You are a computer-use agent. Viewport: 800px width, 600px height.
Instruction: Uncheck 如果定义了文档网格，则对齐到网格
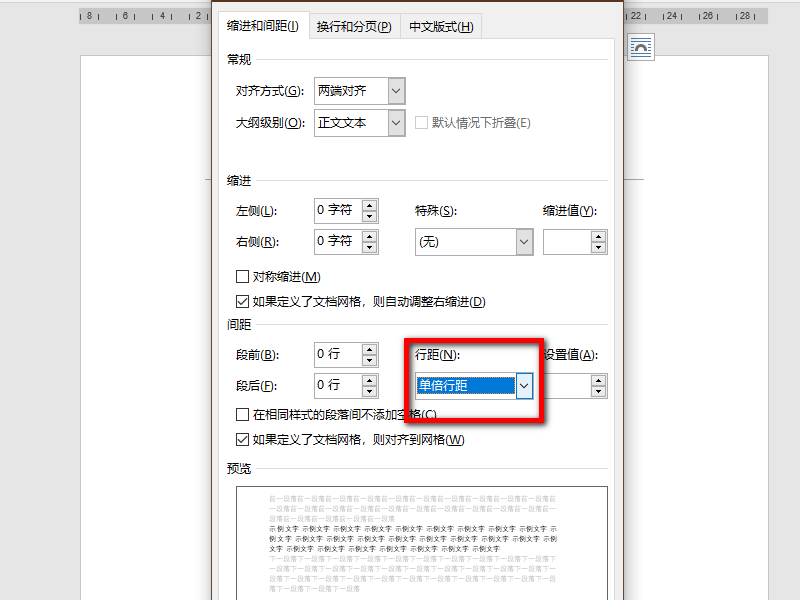pyautogui.click(x=242, y=437)
